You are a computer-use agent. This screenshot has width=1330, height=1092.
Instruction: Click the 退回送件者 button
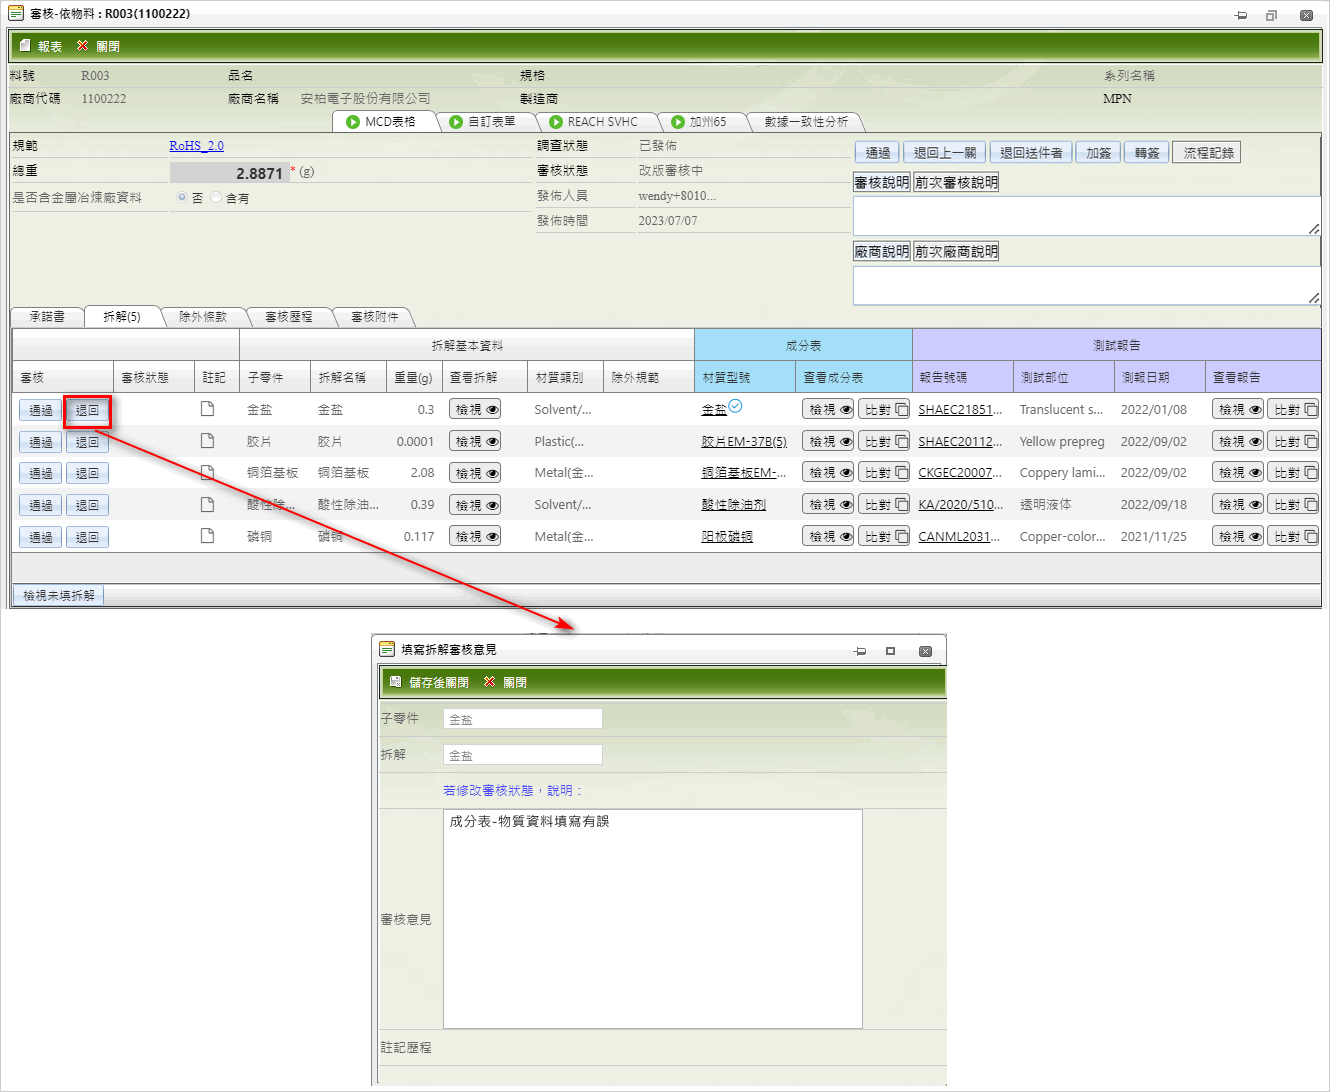point(1031,153)
